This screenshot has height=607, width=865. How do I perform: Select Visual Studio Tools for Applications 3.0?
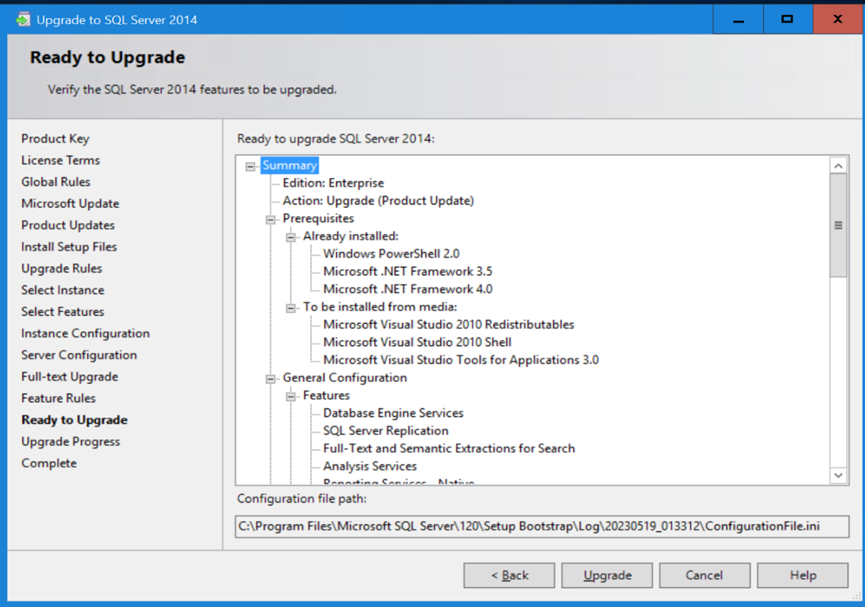coord(461,360)
